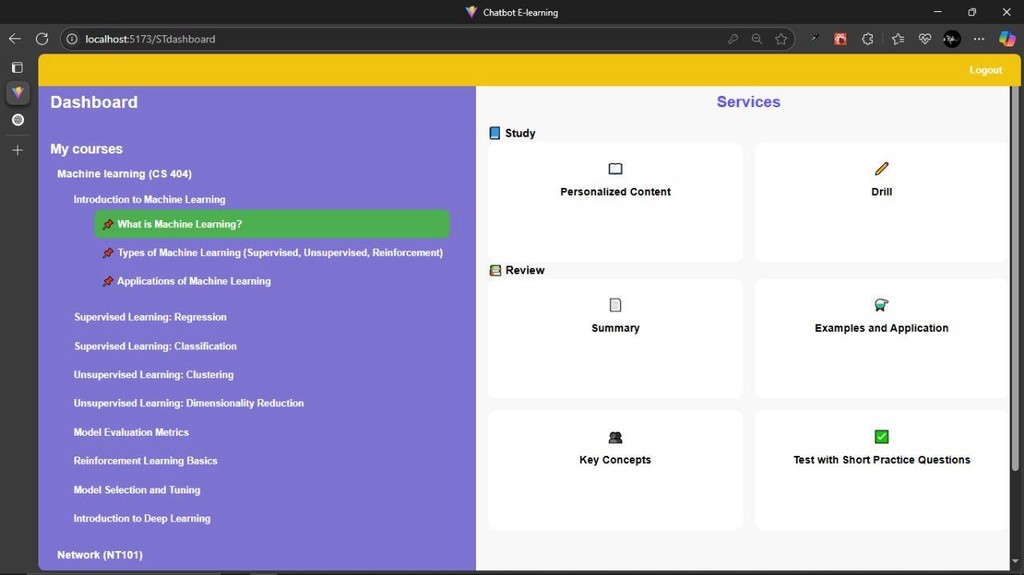Click the Summary document icon
1024x575 pixels.
(615, 305)
